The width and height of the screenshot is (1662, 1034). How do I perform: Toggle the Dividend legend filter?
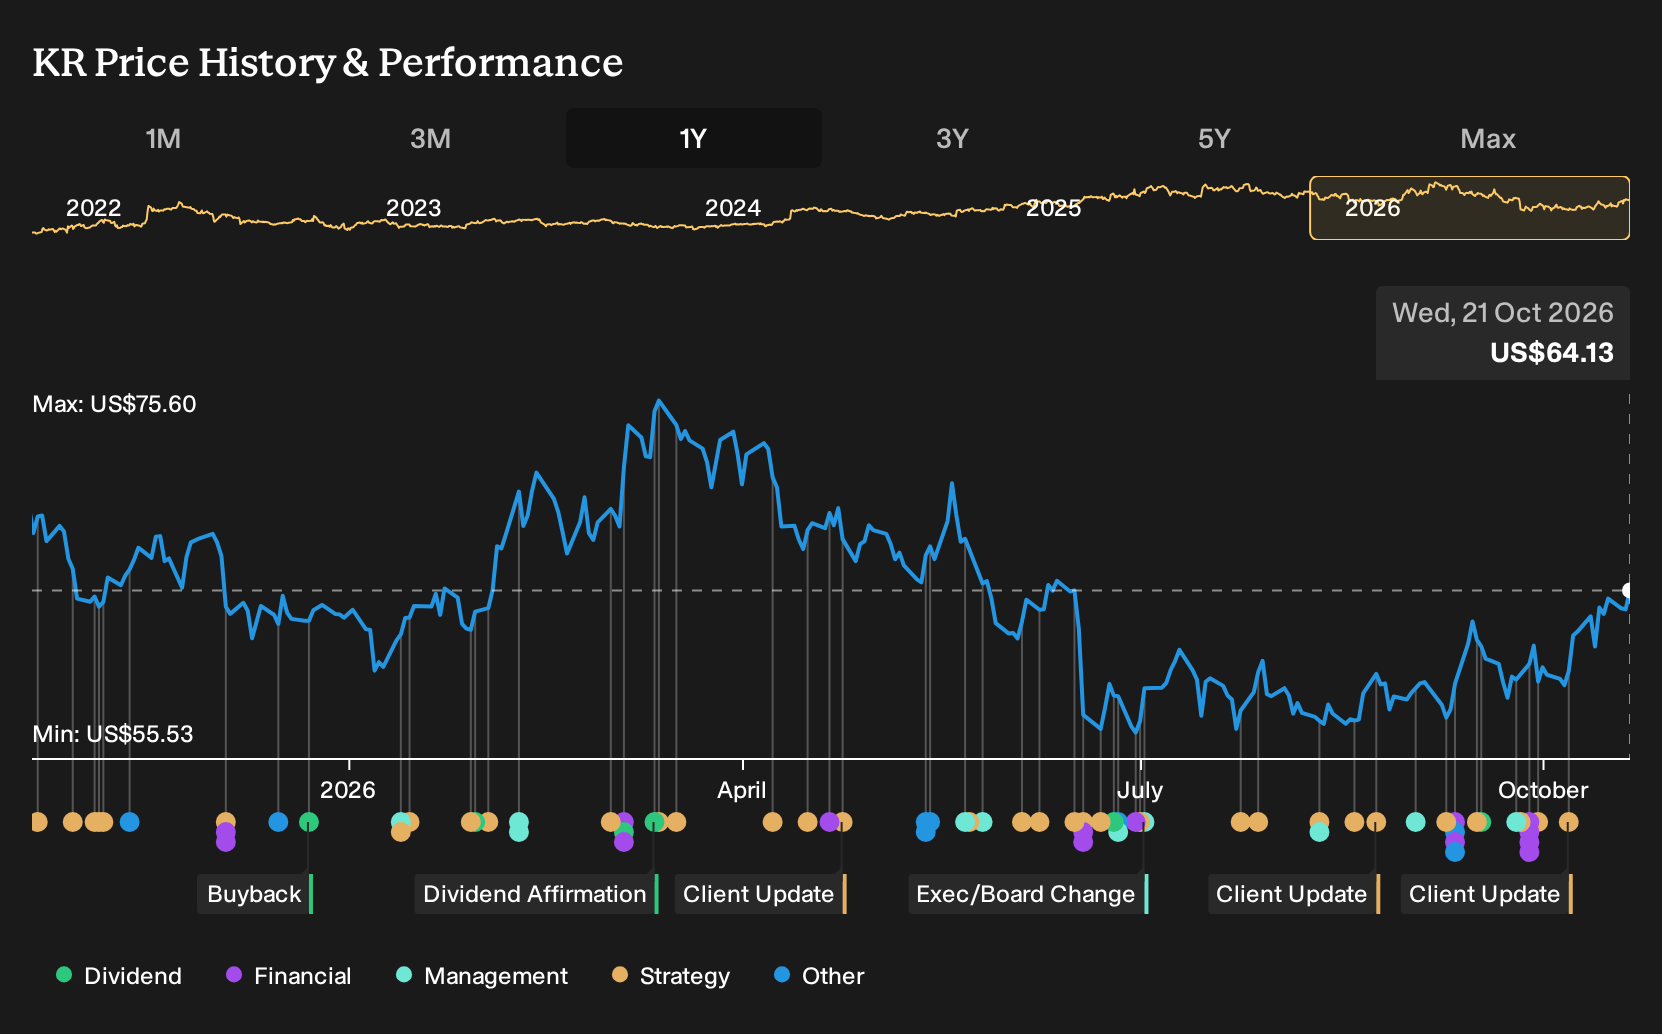point(119,976)
